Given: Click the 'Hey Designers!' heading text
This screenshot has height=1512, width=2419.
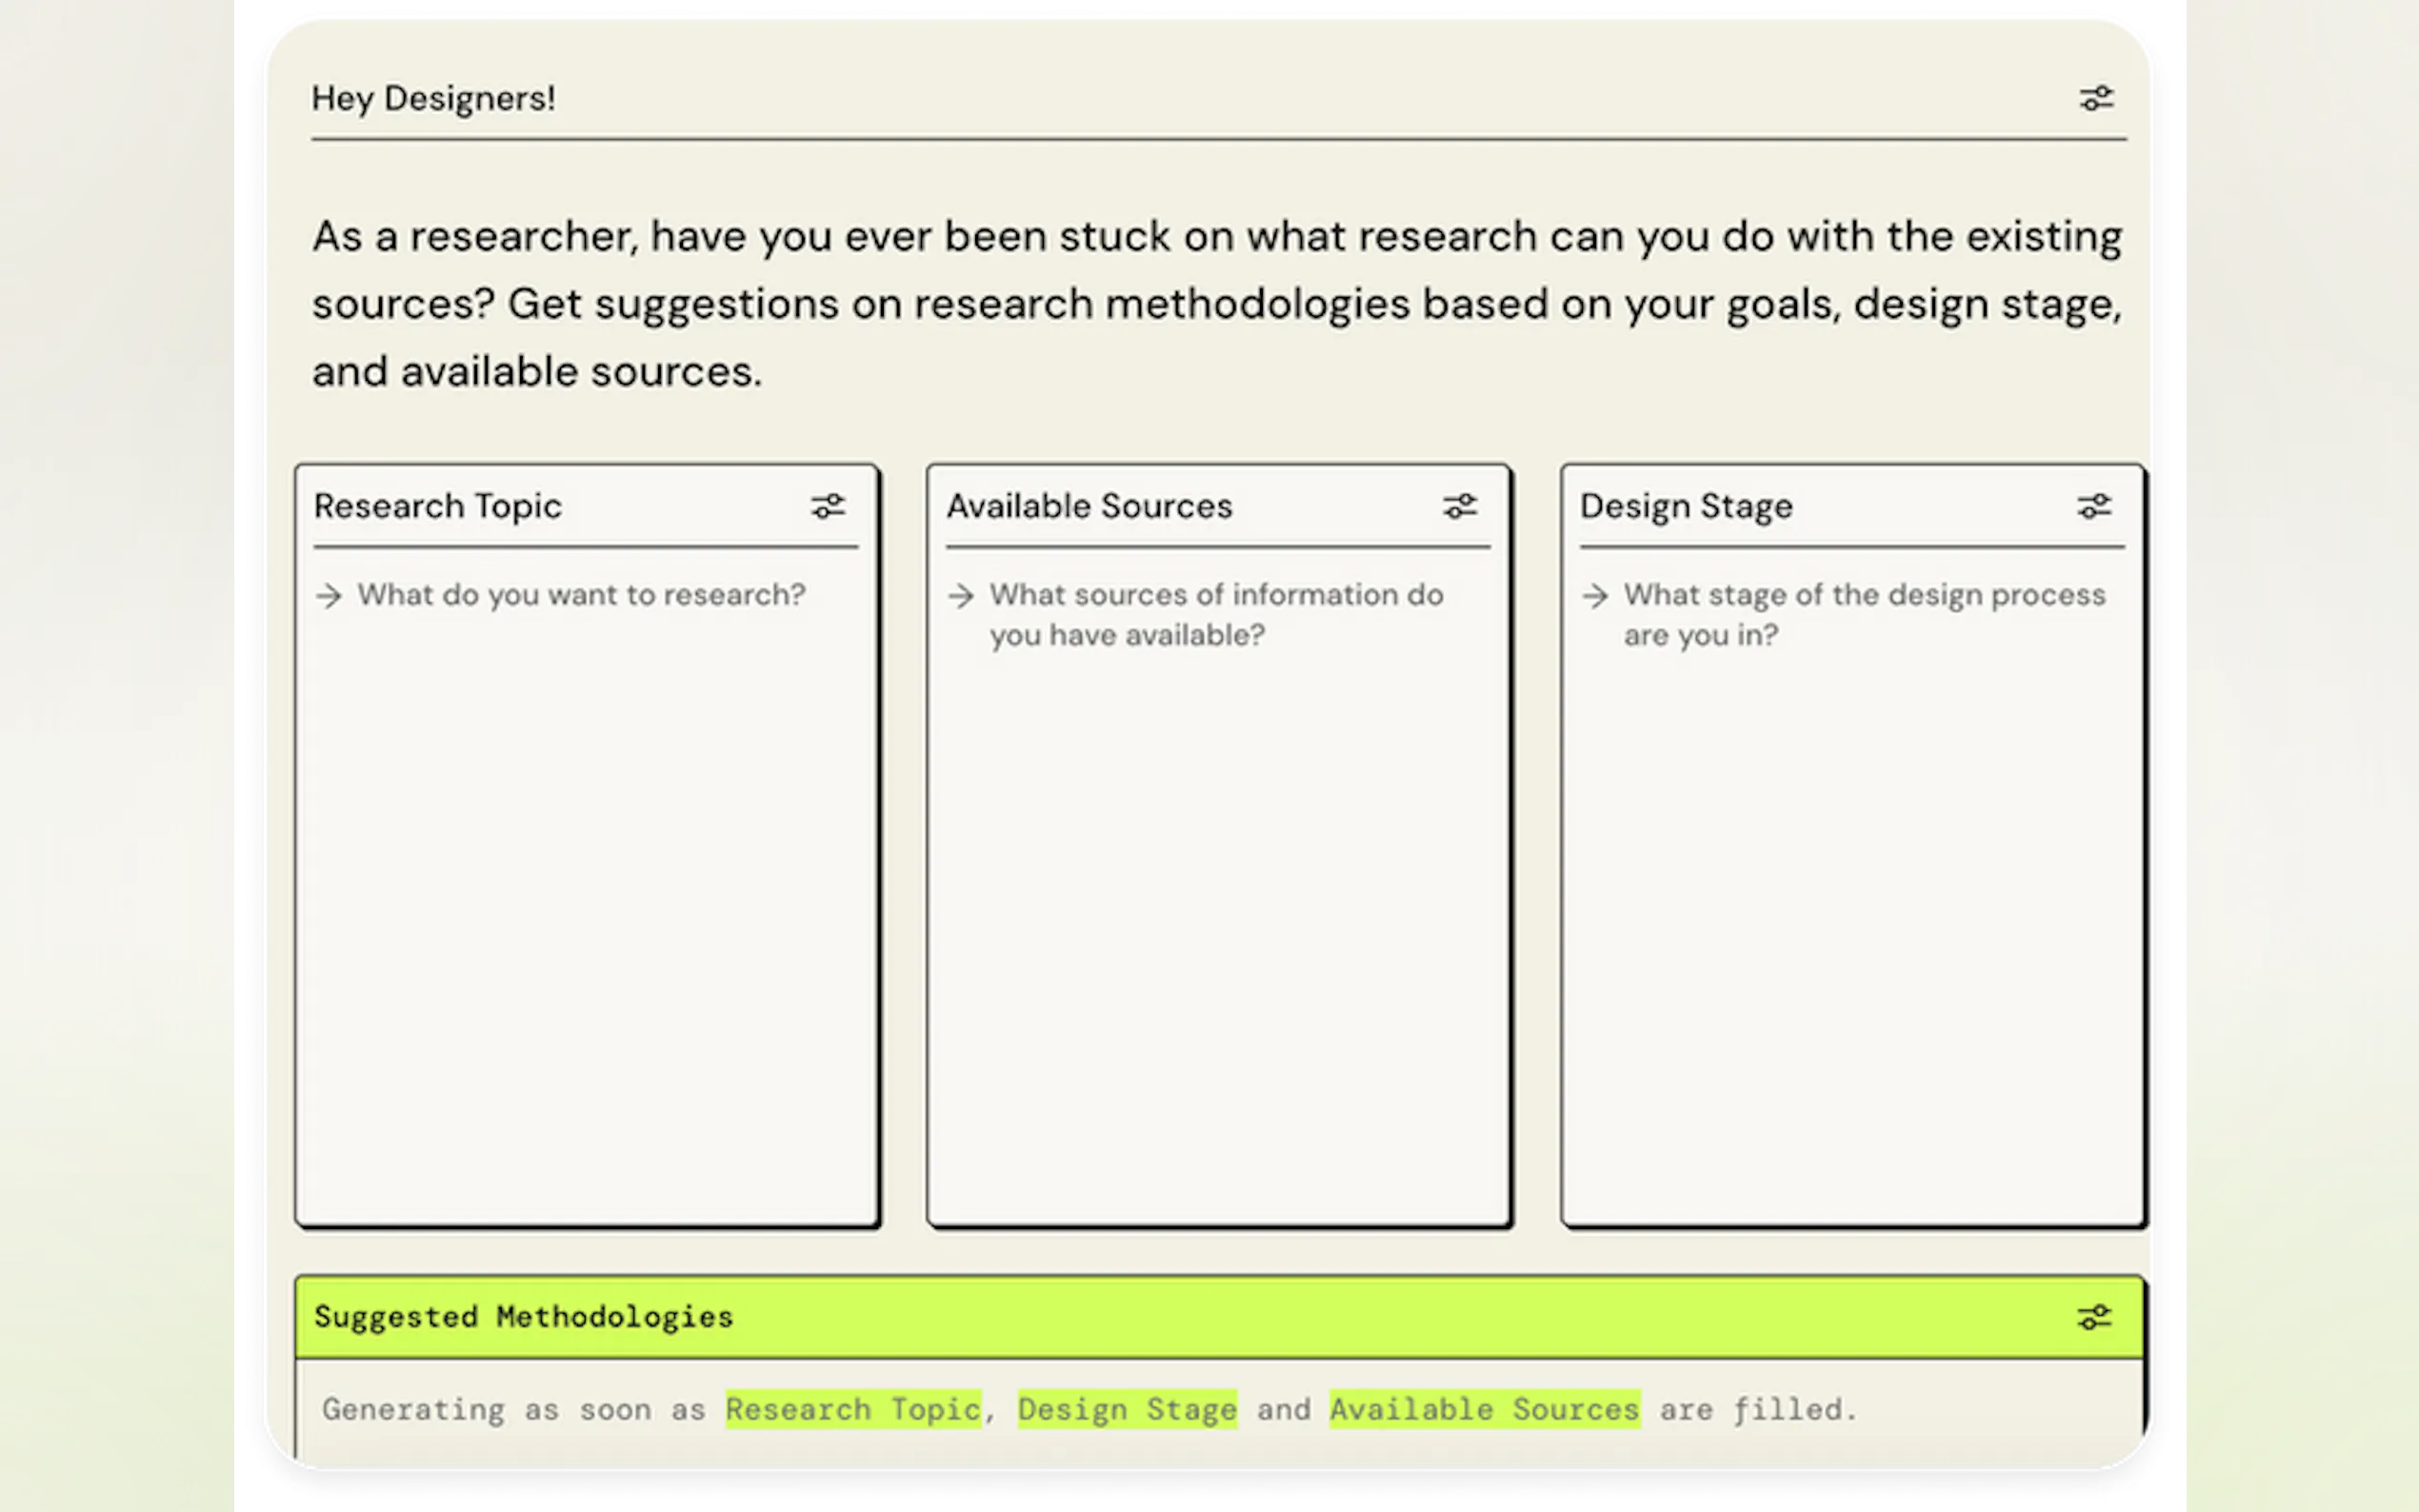Looking at the screenshot, I should pyautogui.click(x=433, y=98).
